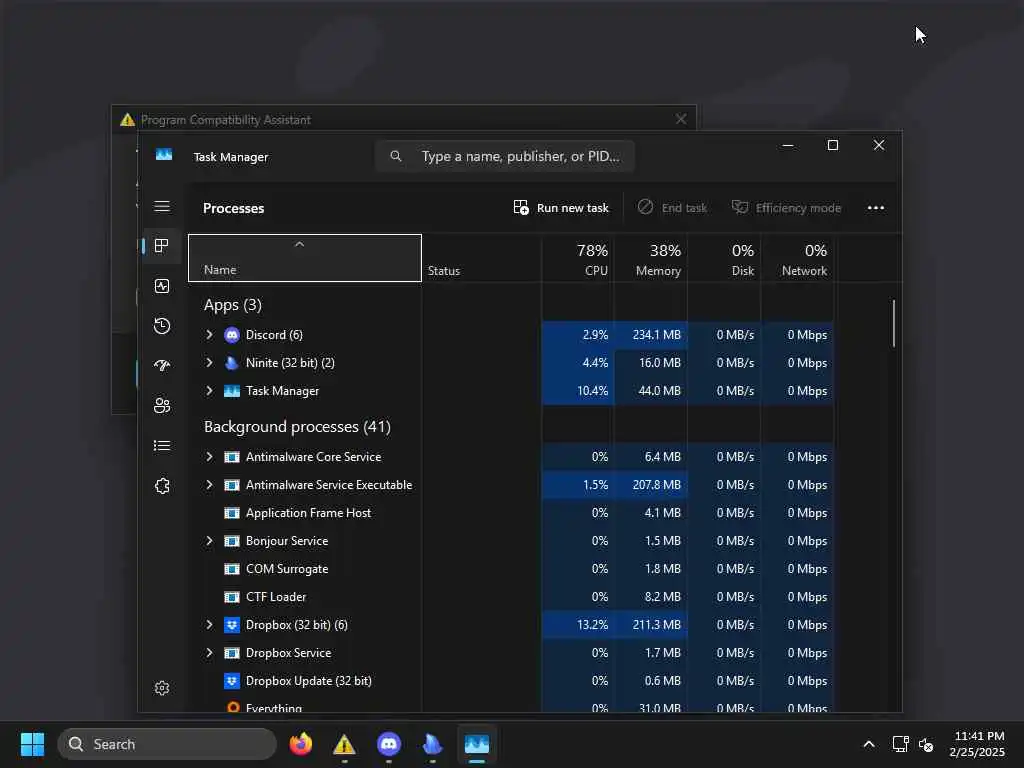Expand the Bonjour Service group

pos(209,541)
